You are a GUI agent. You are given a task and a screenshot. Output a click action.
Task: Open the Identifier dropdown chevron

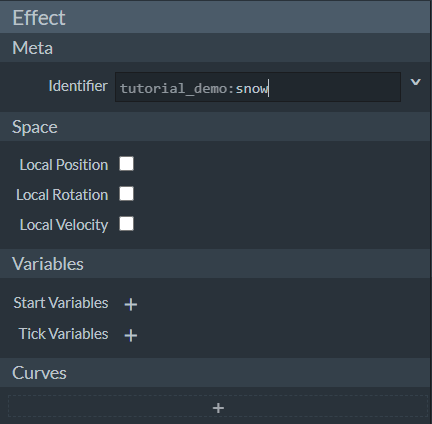pos(415,82)
